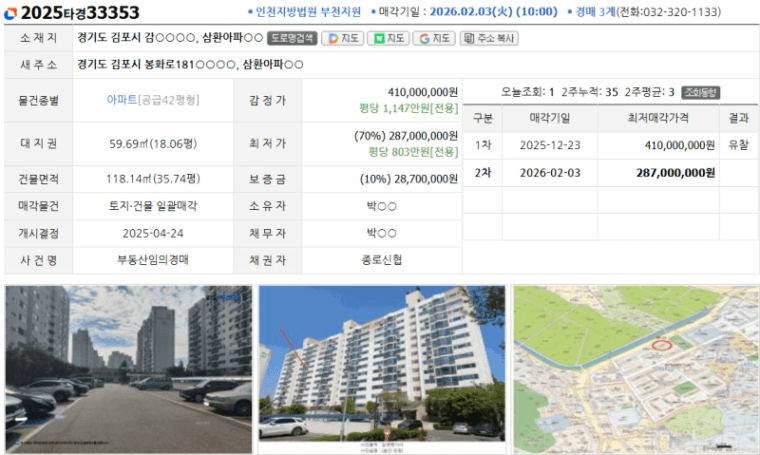
Task: Click the deposit (10%) 28,700,000원
Action: 409,179
